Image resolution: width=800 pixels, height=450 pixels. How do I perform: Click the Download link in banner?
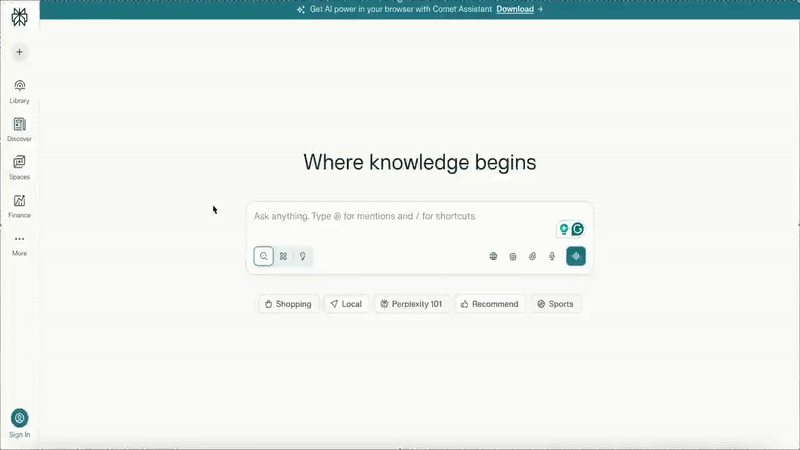(x=515, y=9)
